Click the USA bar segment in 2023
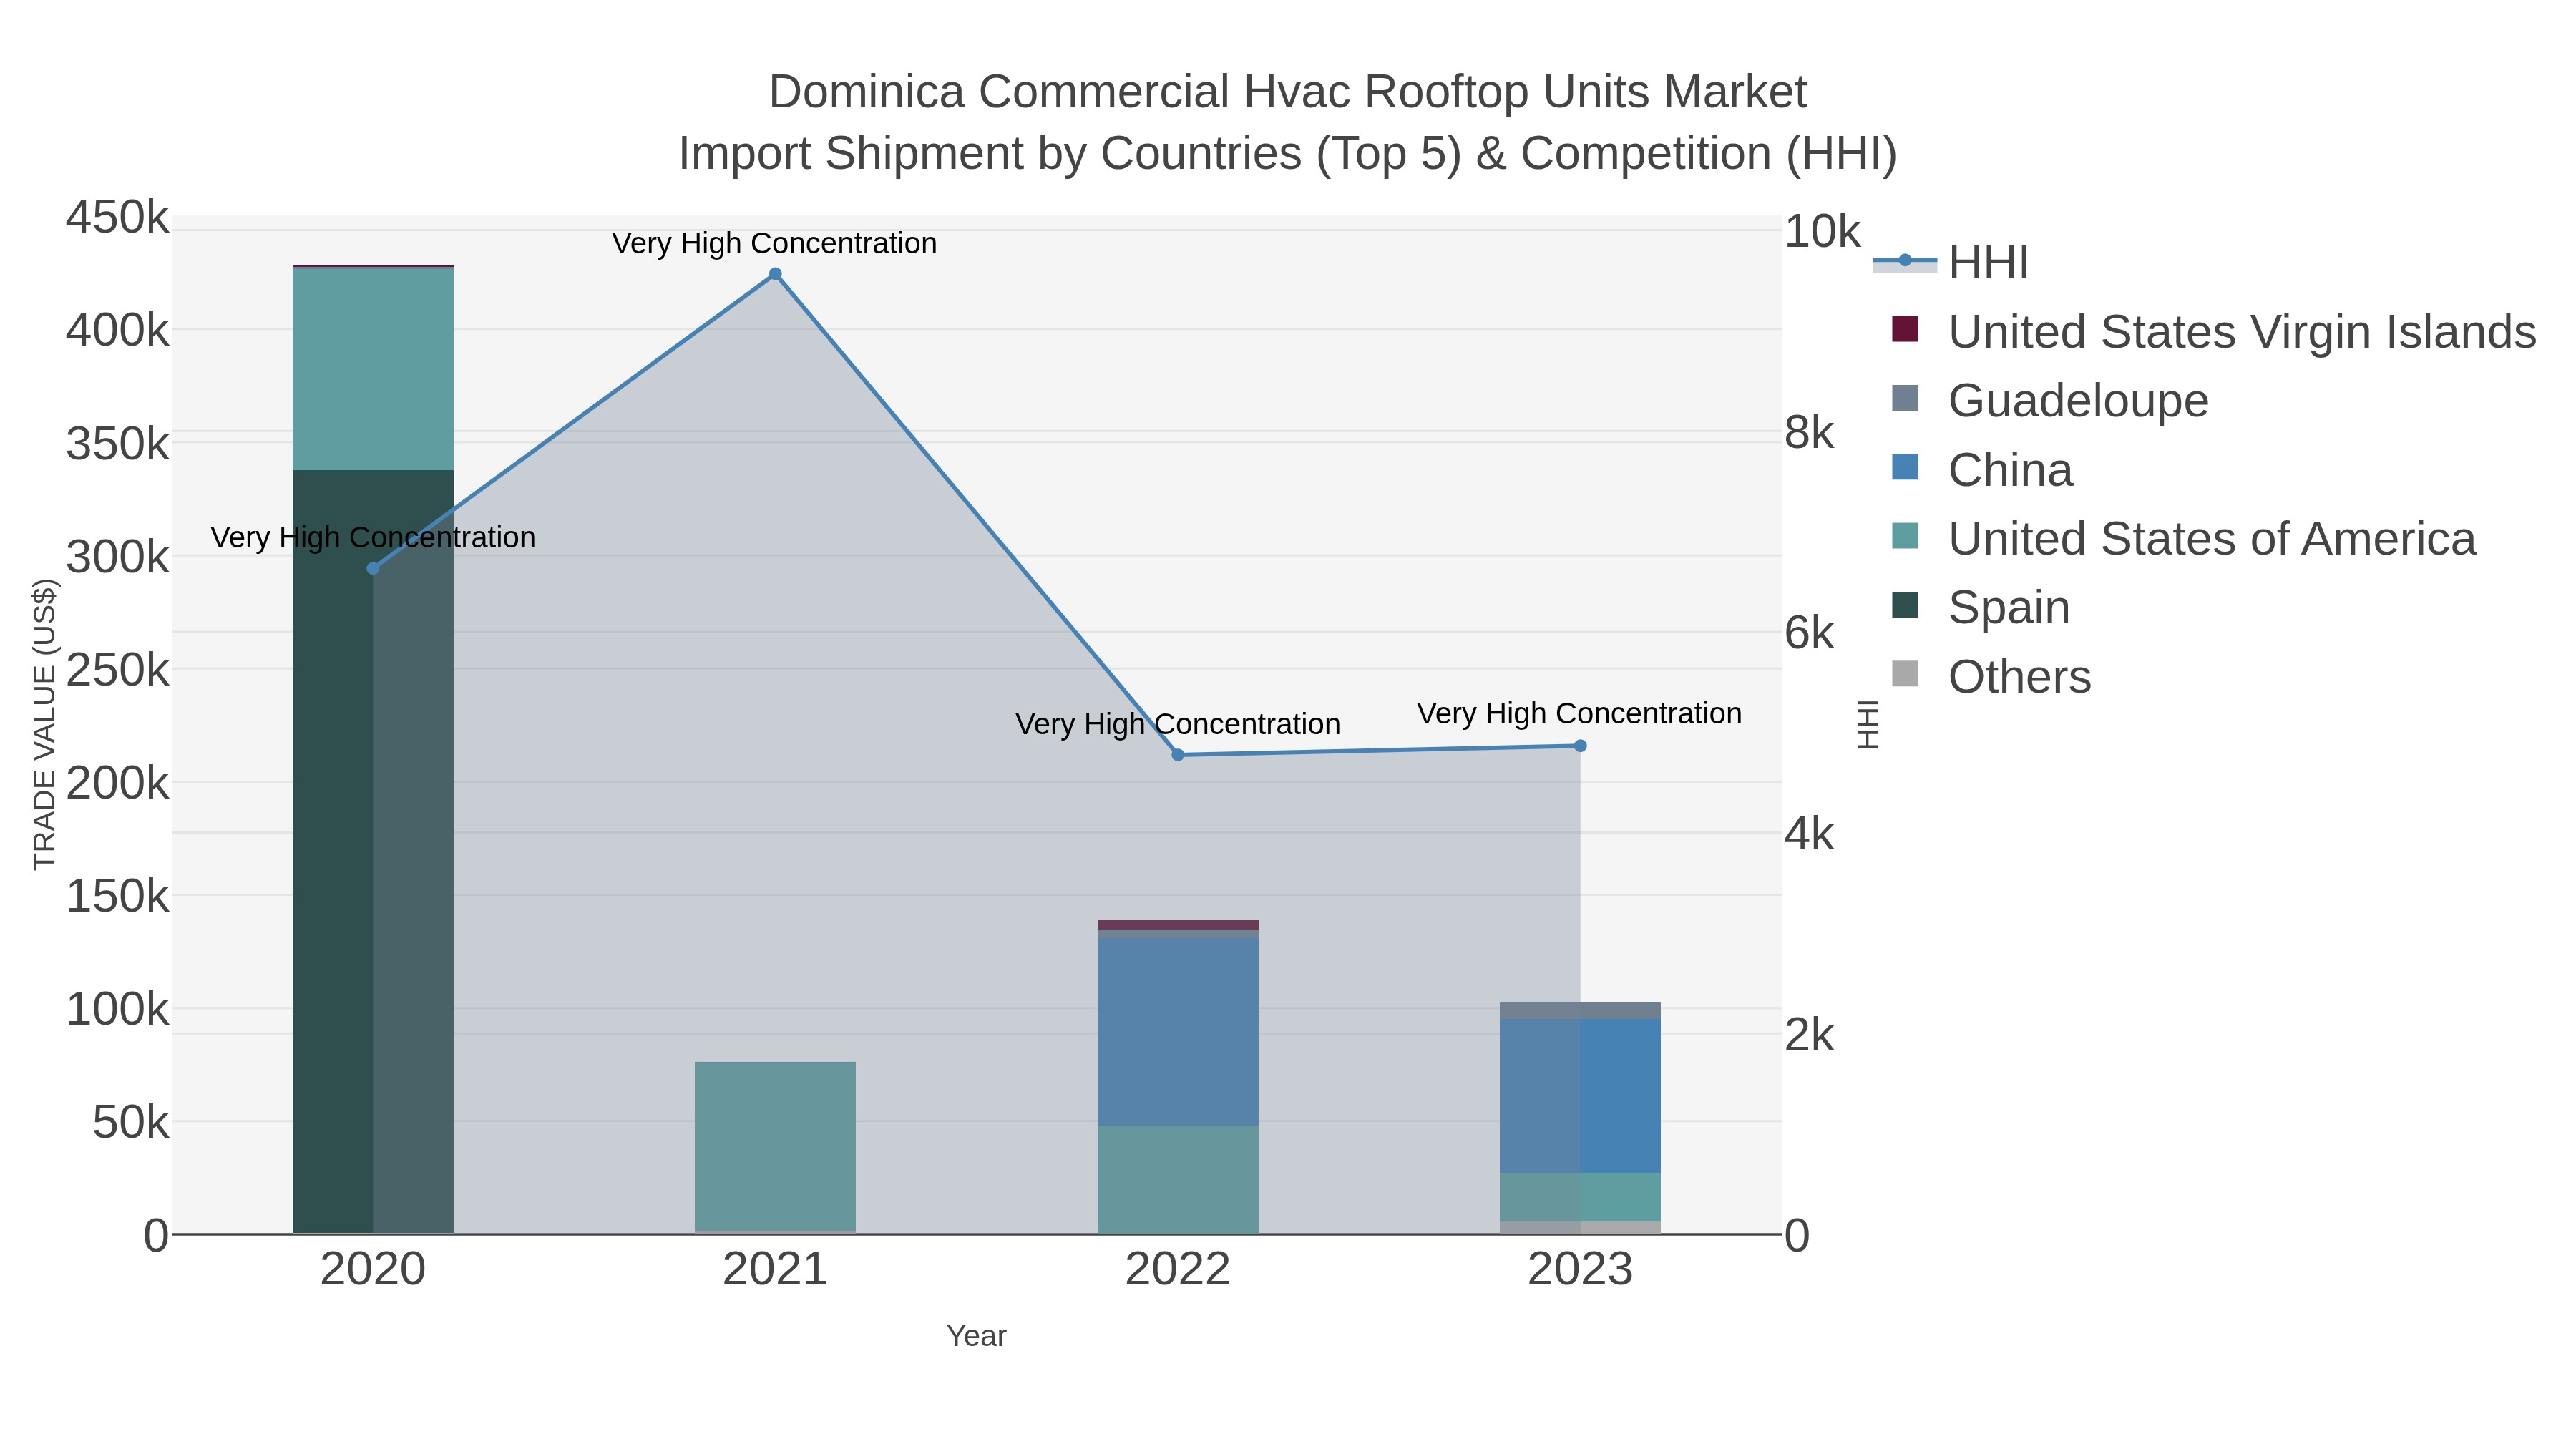The width and height of the screenshot is (2576, 1449). pyautogui.click(x=1580, y=1197)
